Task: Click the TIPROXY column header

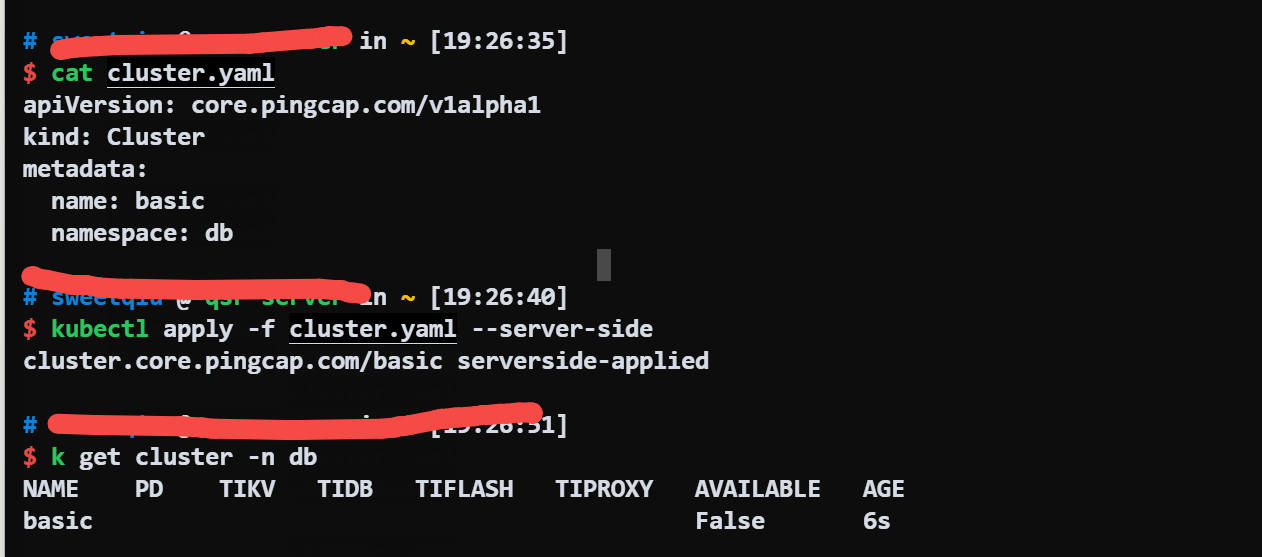Action: pos(604,489)
